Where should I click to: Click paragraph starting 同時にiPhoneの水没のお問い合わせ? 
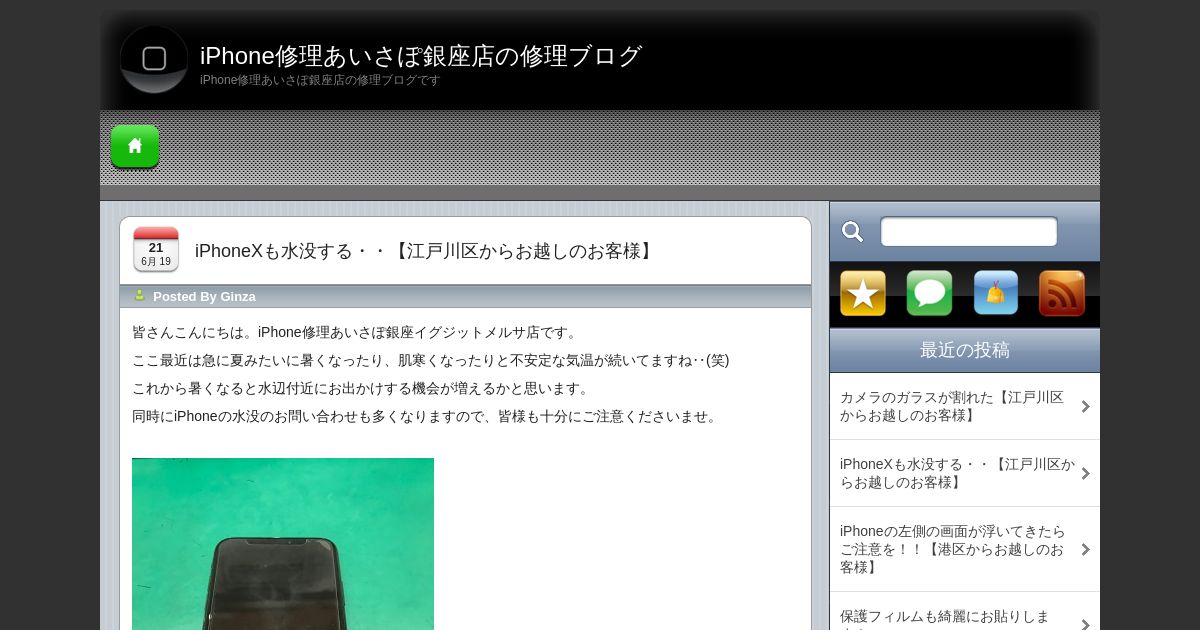tap(427, 416)
